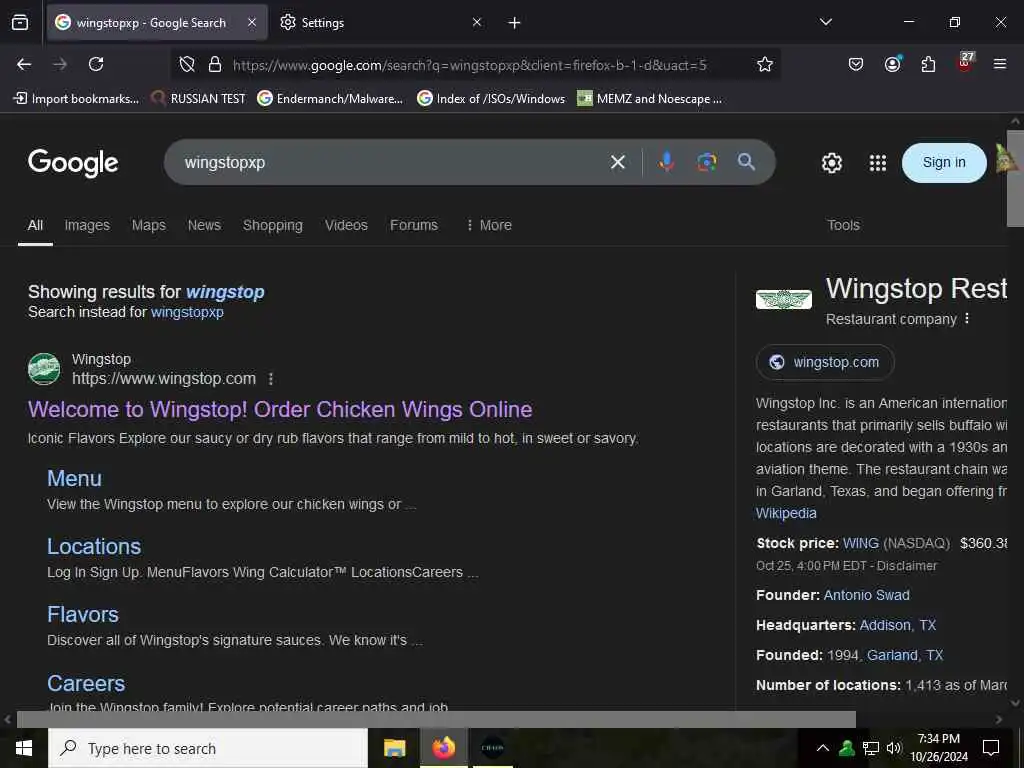Close the wingstopxp Google Search tab
Viewport: 1024px width, 768px height.
(x=252, y=23)
